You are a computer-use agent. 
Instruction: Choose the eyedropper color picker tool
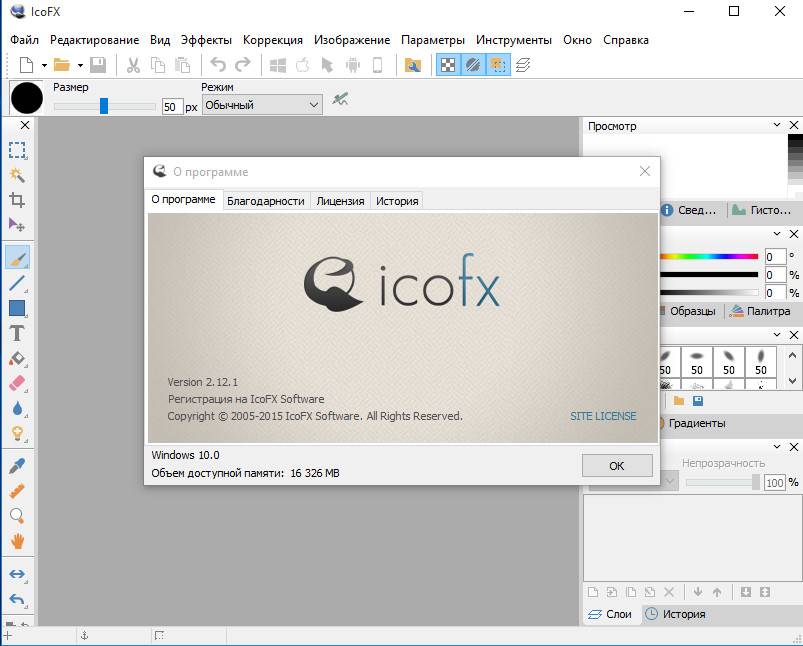click(x=17, y=466)
